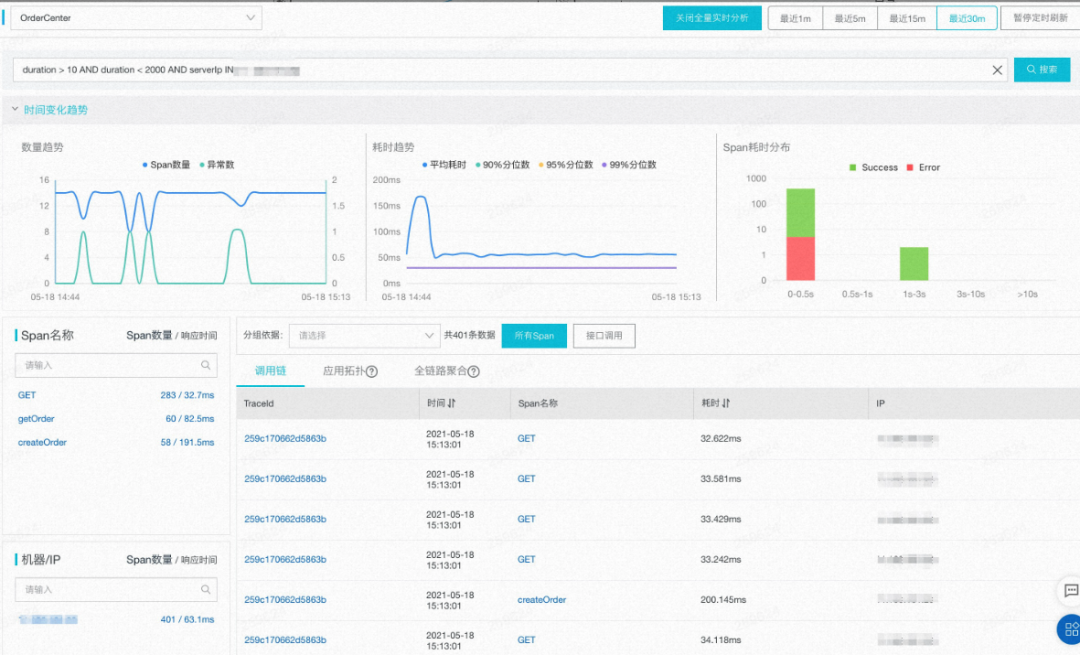Image resolution: width=1080 pixels, height=655 pixels.
Task: Click the search magnifier in Span名称 filter
Action: coord(205,365)
